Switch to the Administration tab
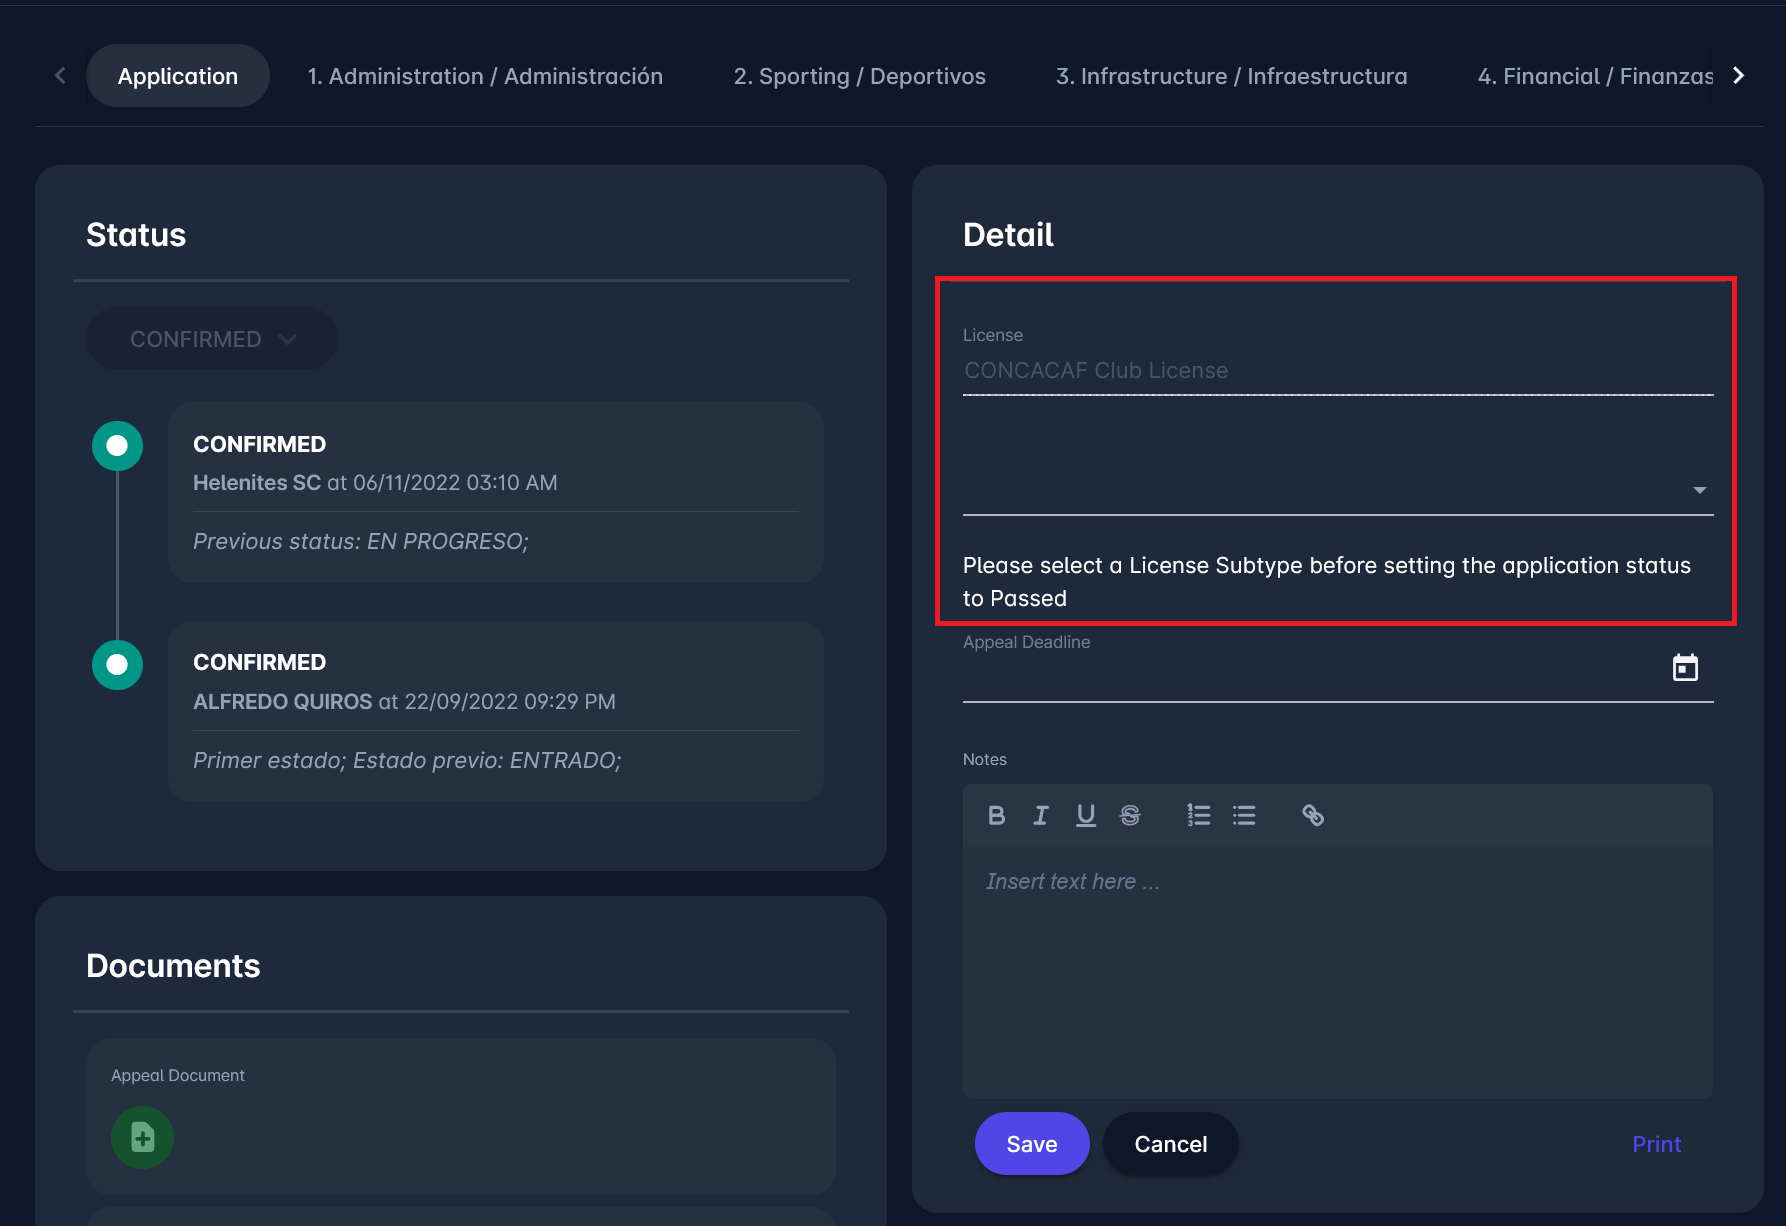The width and height of the screenshot is (1786, 1226). click(x=485, y=76)
